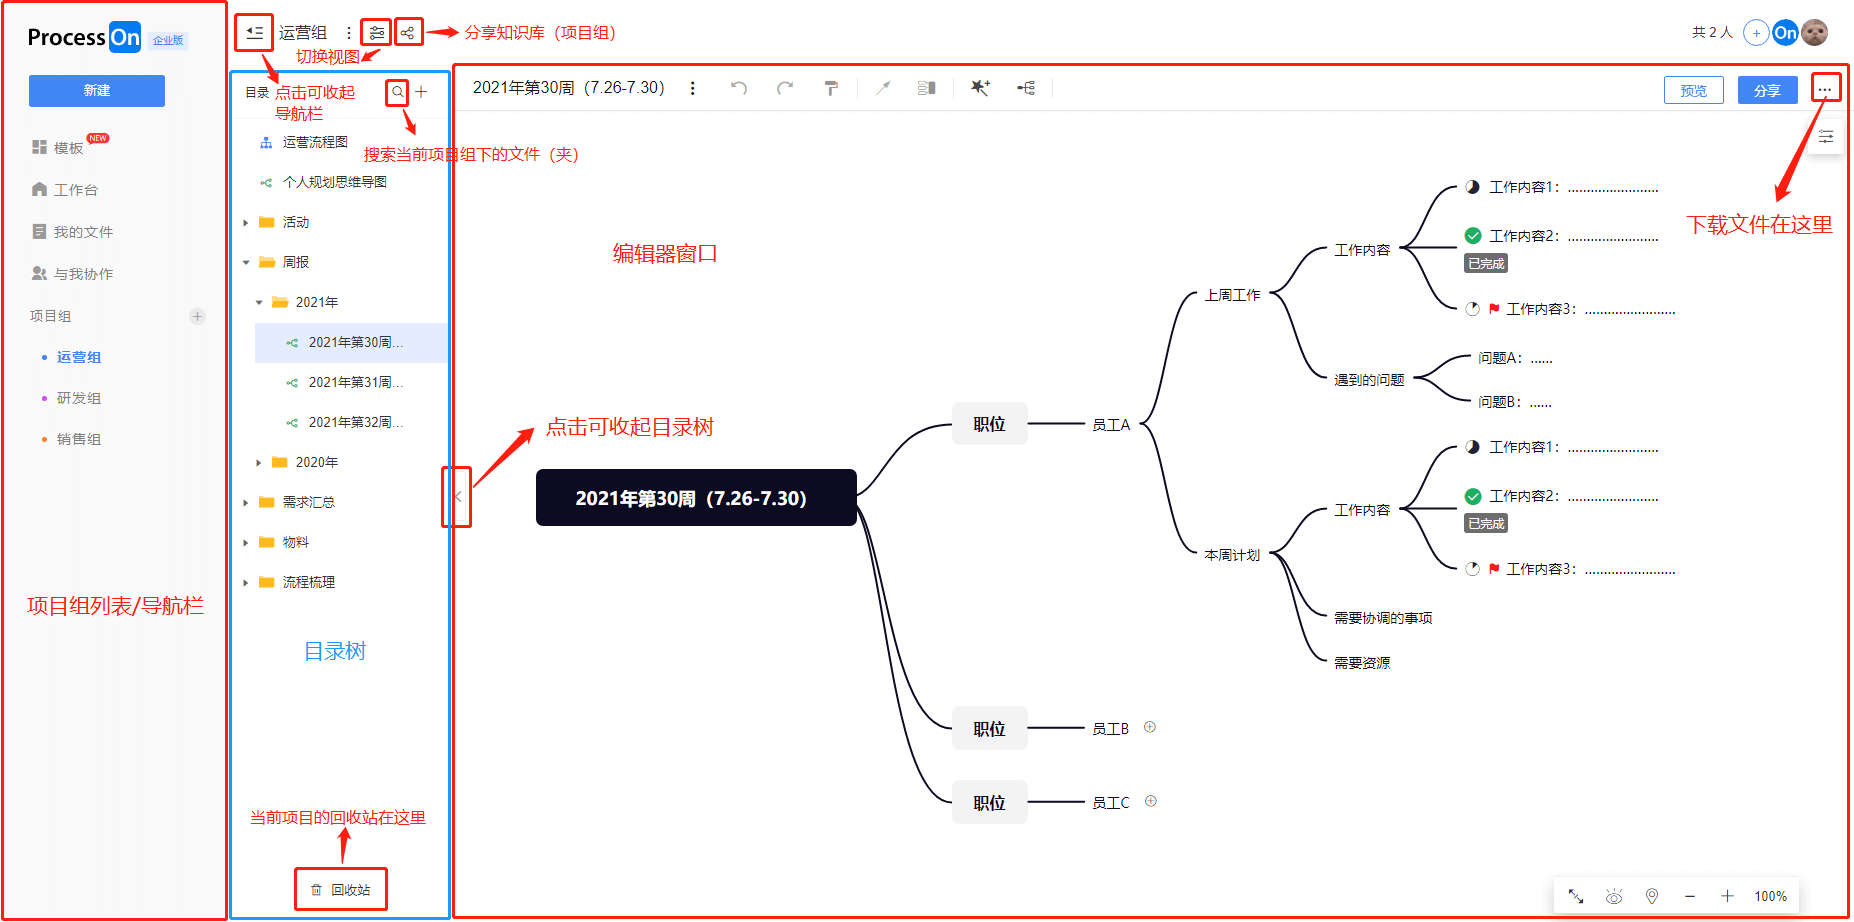
Task: Select the central 2021年第30周 node
Action: click(x=696, y=497)
